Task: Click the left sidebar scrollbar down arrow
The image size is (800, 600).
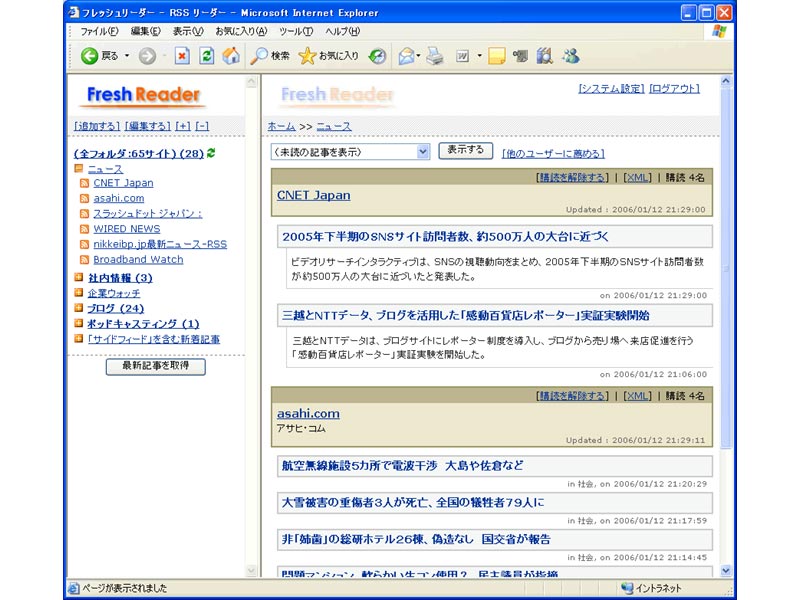Action: (251, 571)
